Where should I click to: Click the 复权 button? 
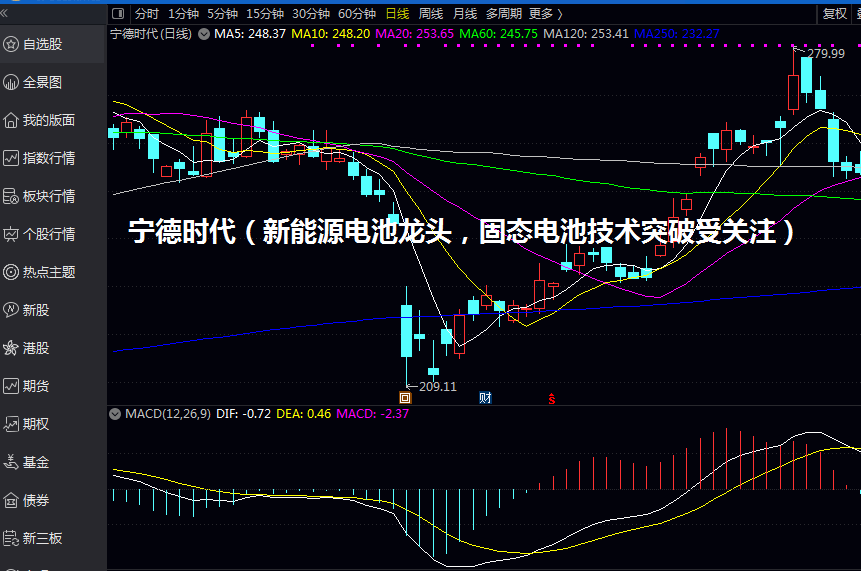pos(835,14)
